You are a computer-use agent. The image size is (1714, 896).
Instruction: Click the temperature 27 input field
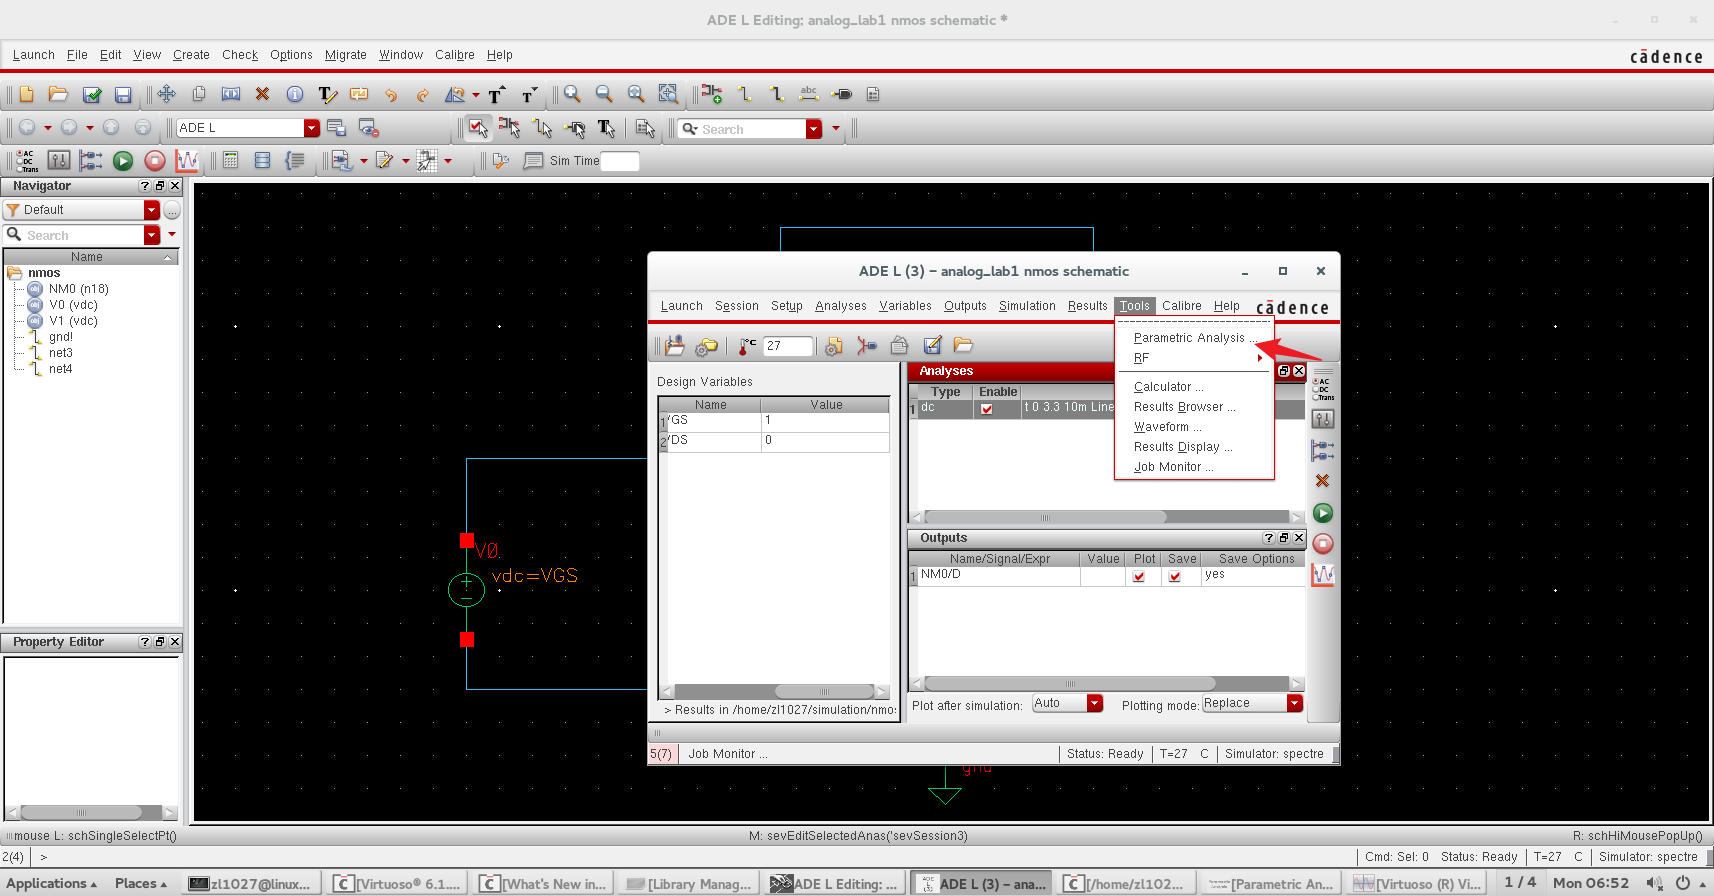pyautogui.click(x=788, y=346)
